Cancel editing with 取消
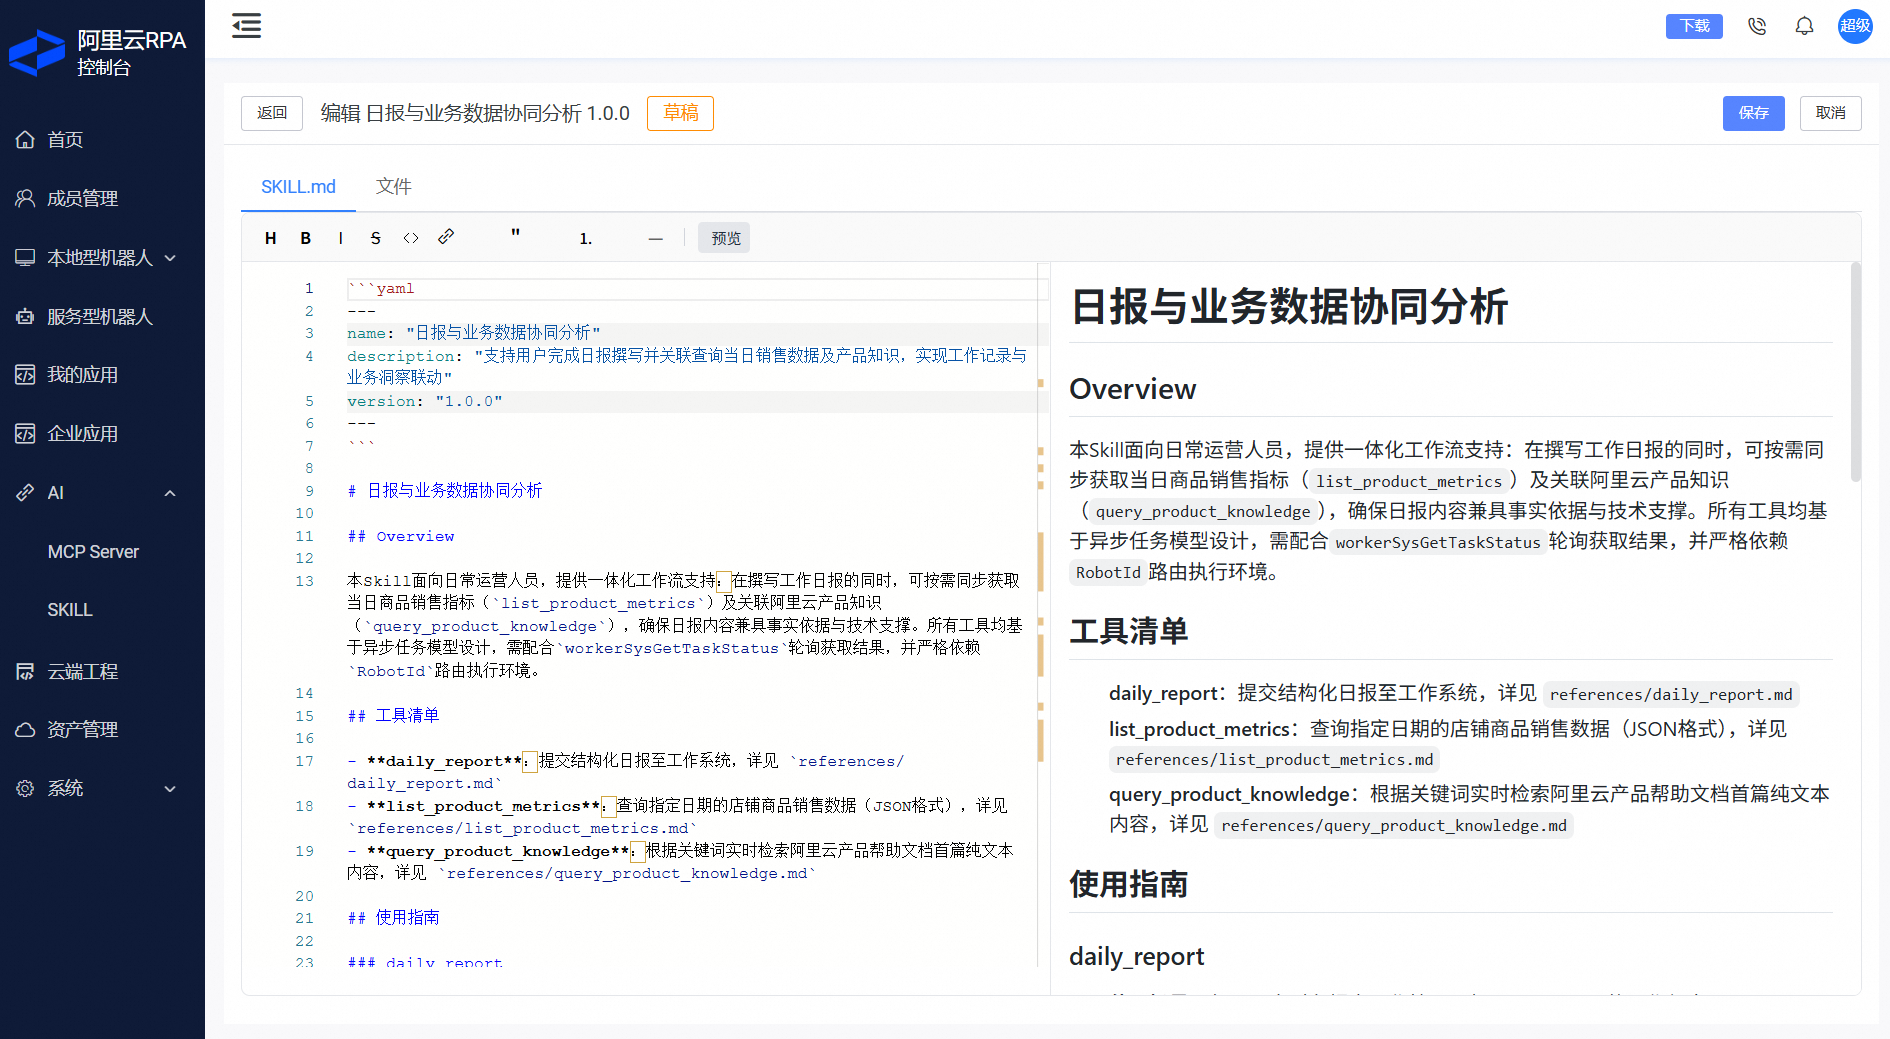Screen dimensions: 1890x1039 coord(1830,113)
